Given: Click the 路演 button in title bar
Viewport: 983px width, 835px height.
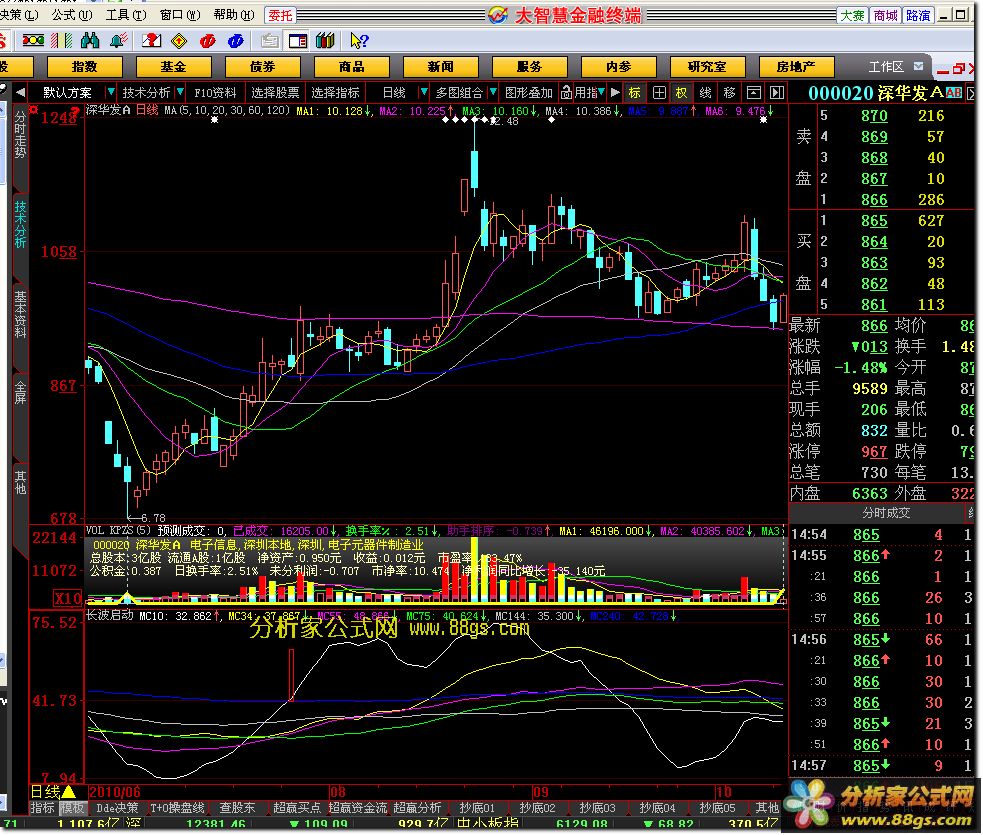Looking at the screenshot, I should point(918,15).
